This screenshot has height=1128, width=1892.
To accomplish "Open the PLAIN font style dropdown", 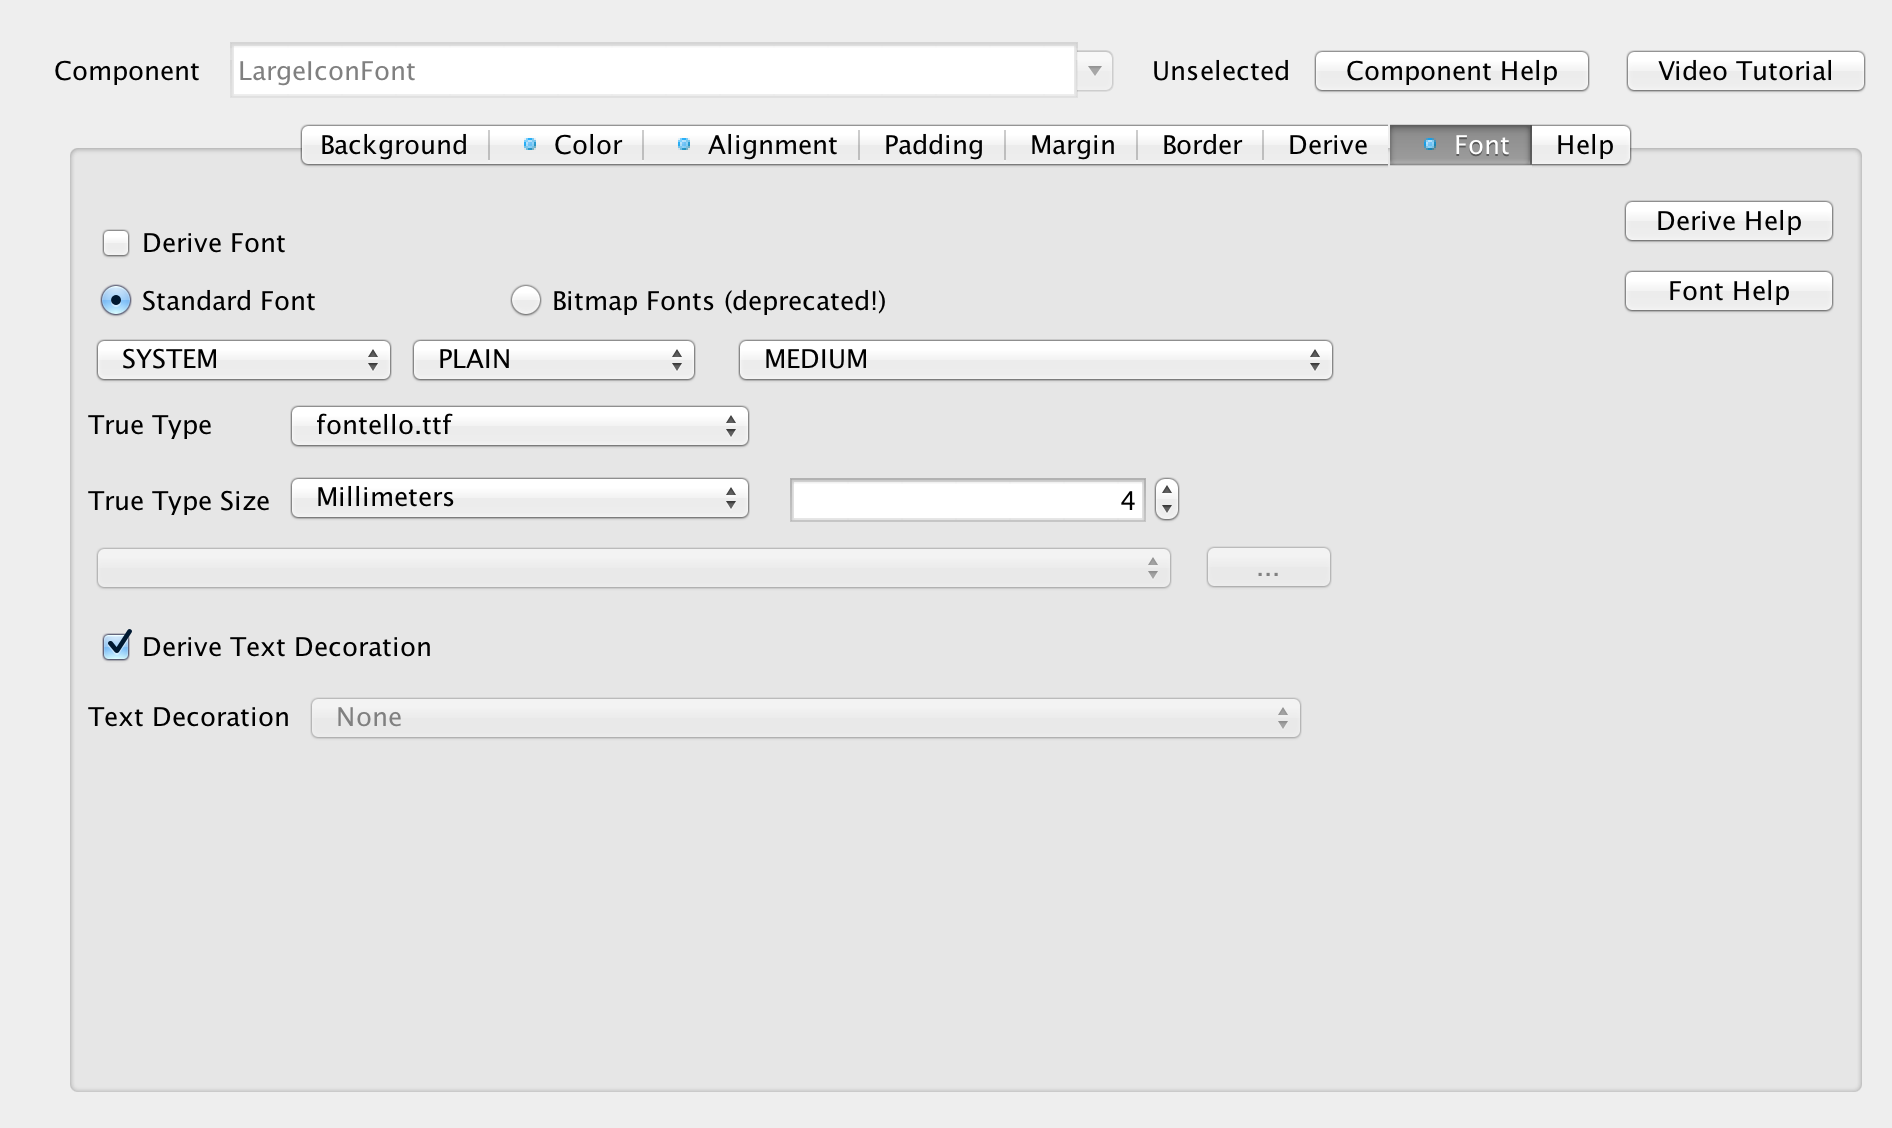I will tap(553, 360).
